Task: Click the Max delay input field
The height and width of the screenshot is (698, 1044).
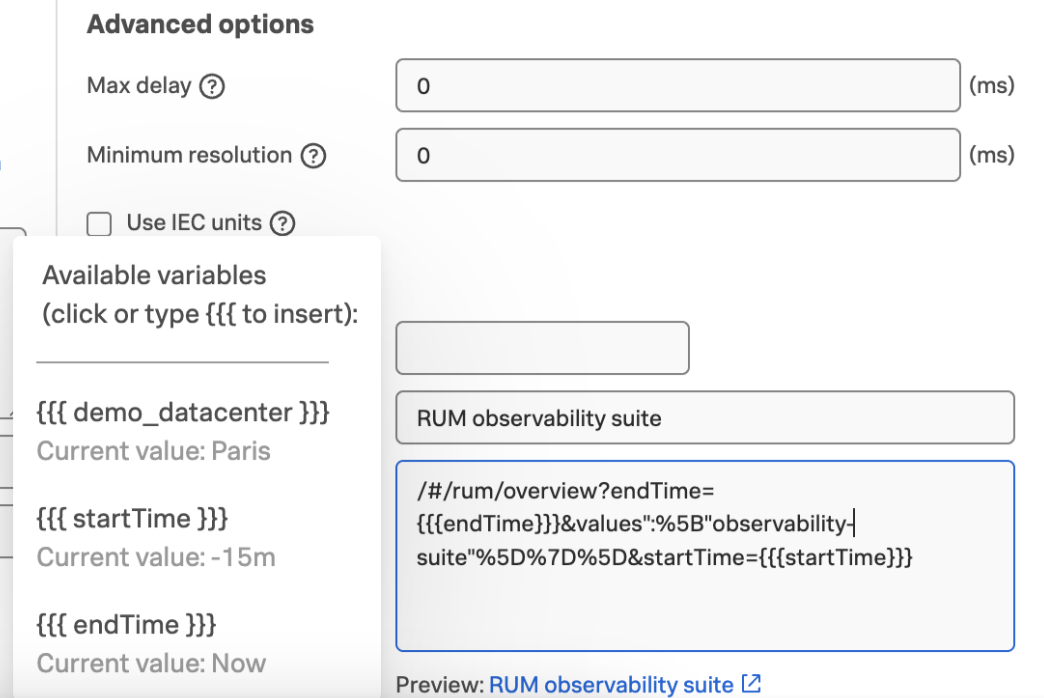Action: 678,85
